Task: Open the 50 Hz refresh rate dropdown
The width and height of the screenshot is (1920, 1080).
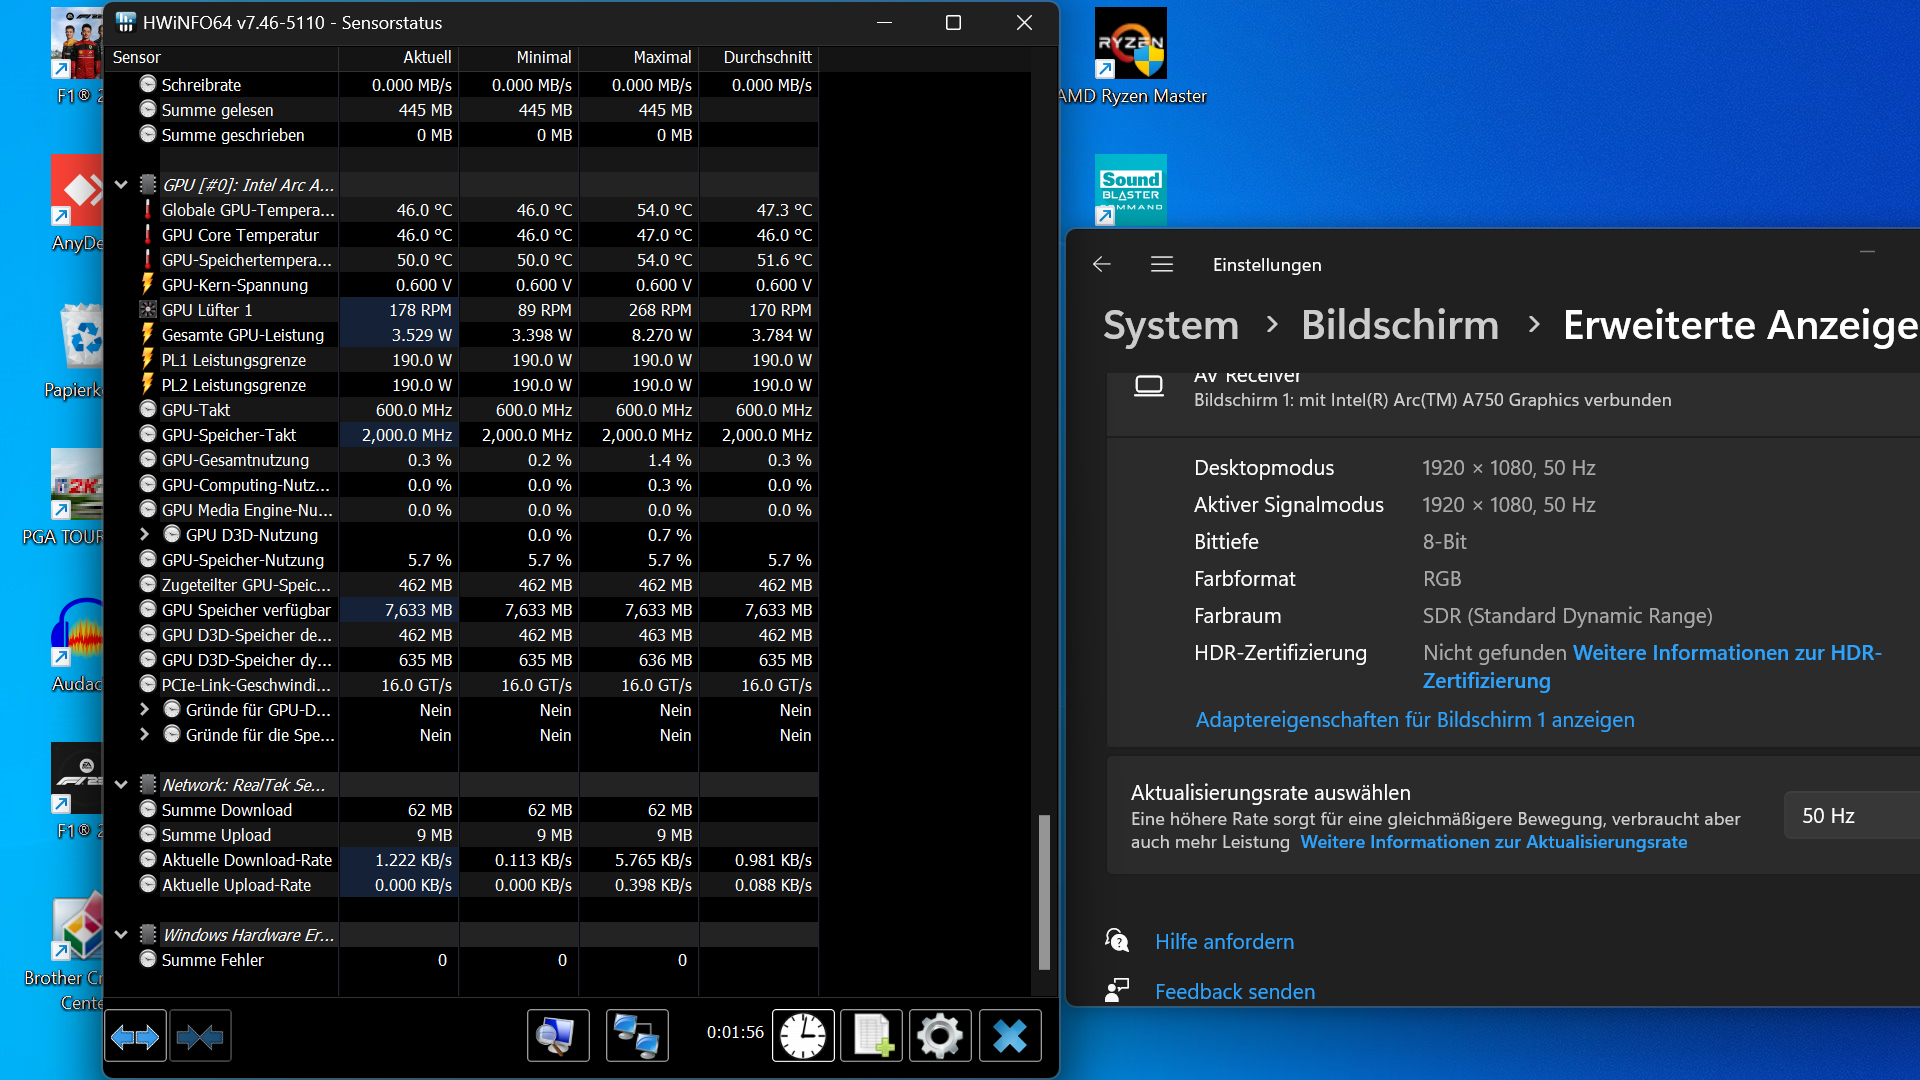Action: pos(1850,816)
